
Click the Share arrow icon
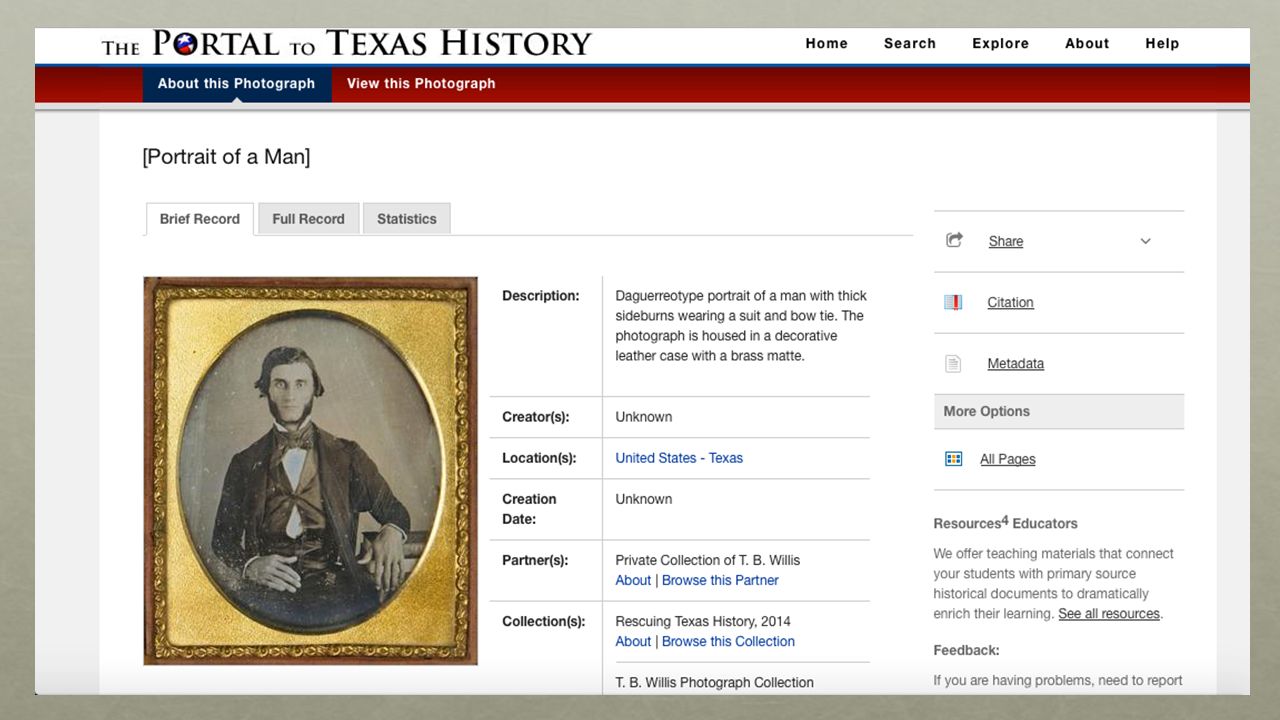(954, 240)
